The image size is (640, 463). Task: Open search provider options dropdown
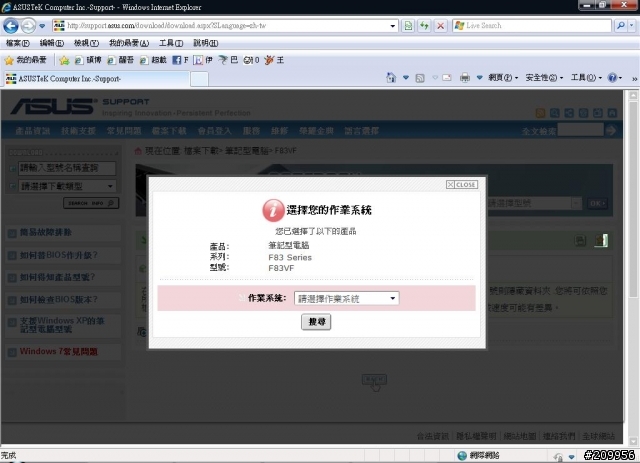(631, 26)
